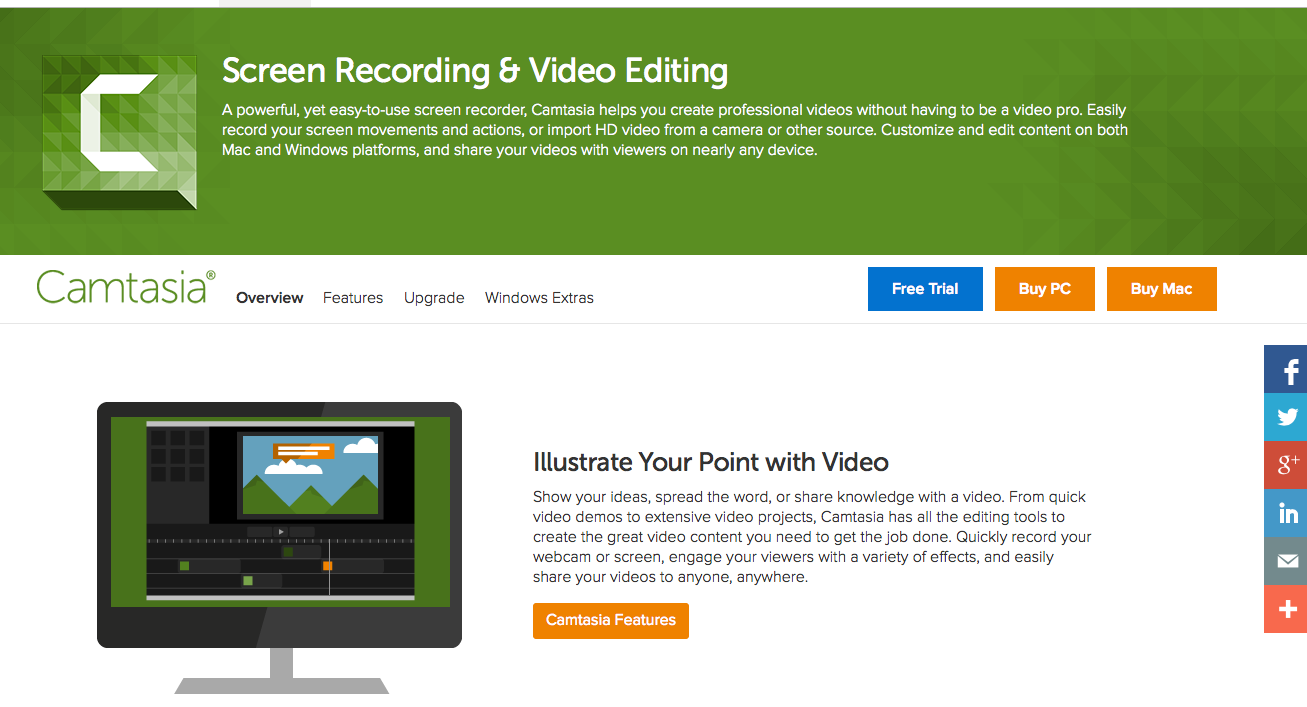Open the Windows Extras tab
The width and height of the screenshot is (1307, 707).
click(x=539, y=298)
